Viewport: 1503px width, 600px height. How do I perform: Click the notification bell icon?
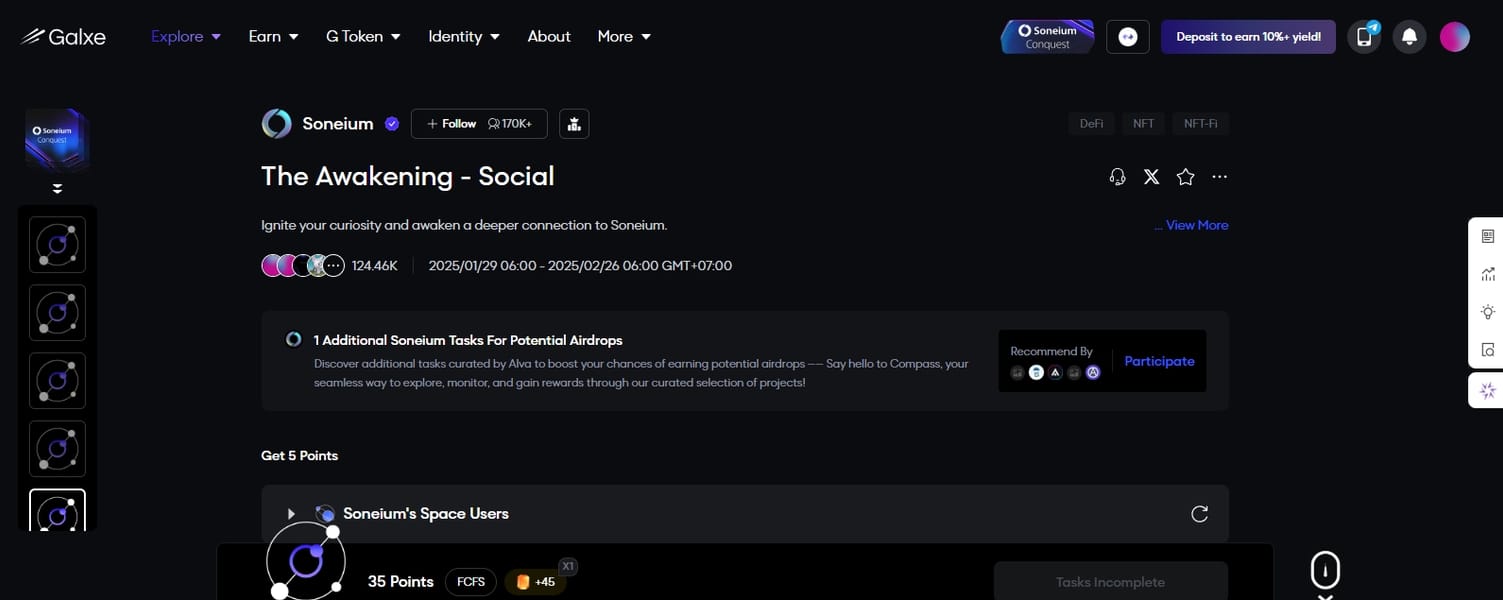point(1409,37)
